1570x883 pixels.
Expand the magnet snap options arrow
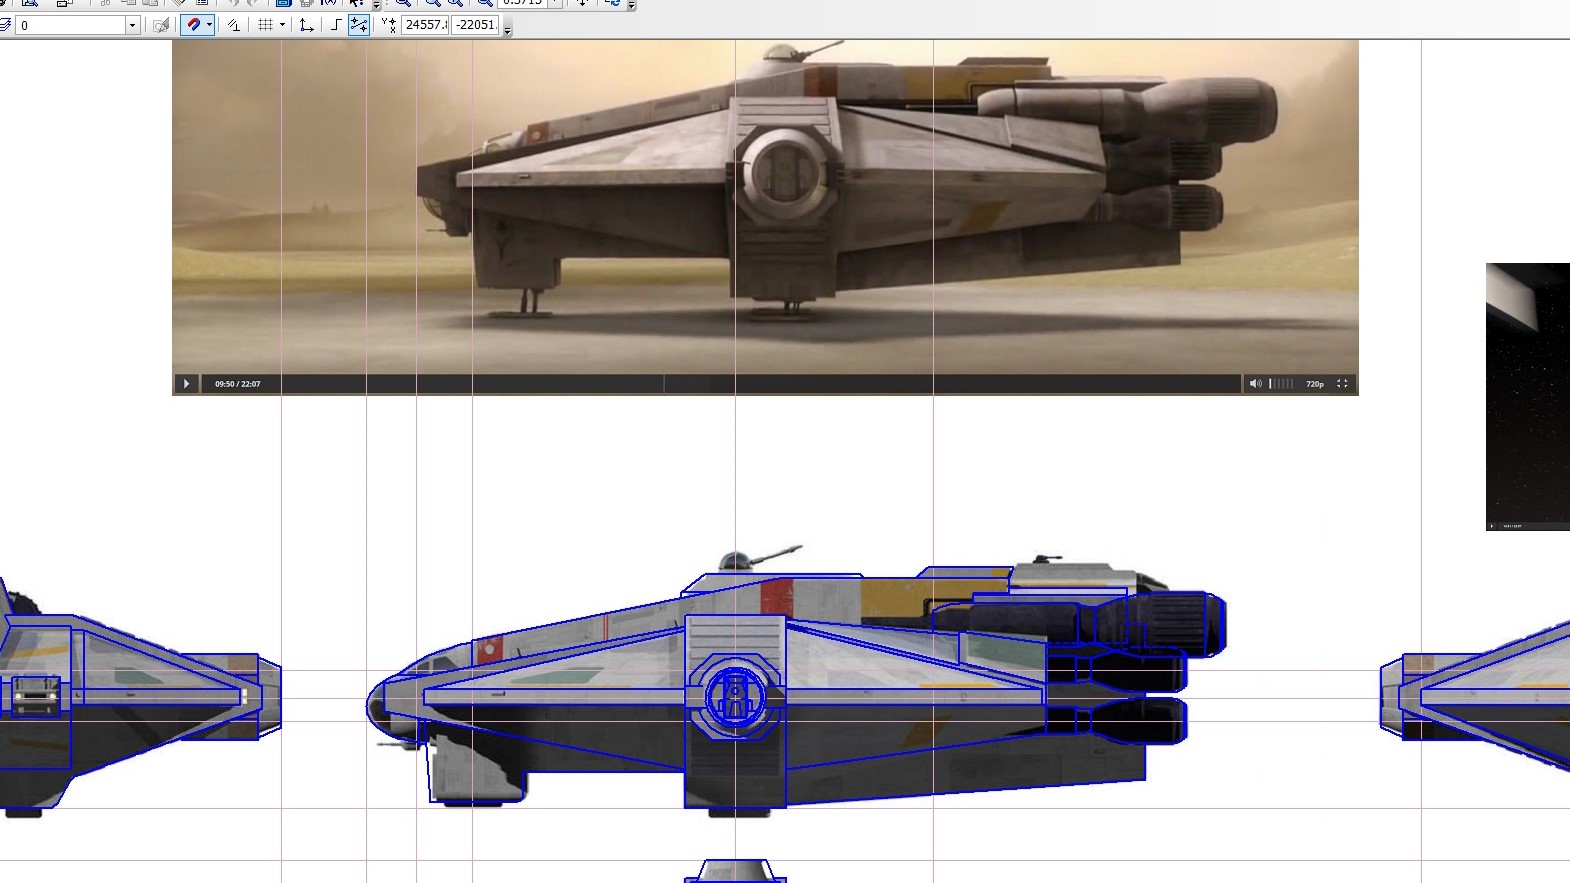click(x=209, y=25)
